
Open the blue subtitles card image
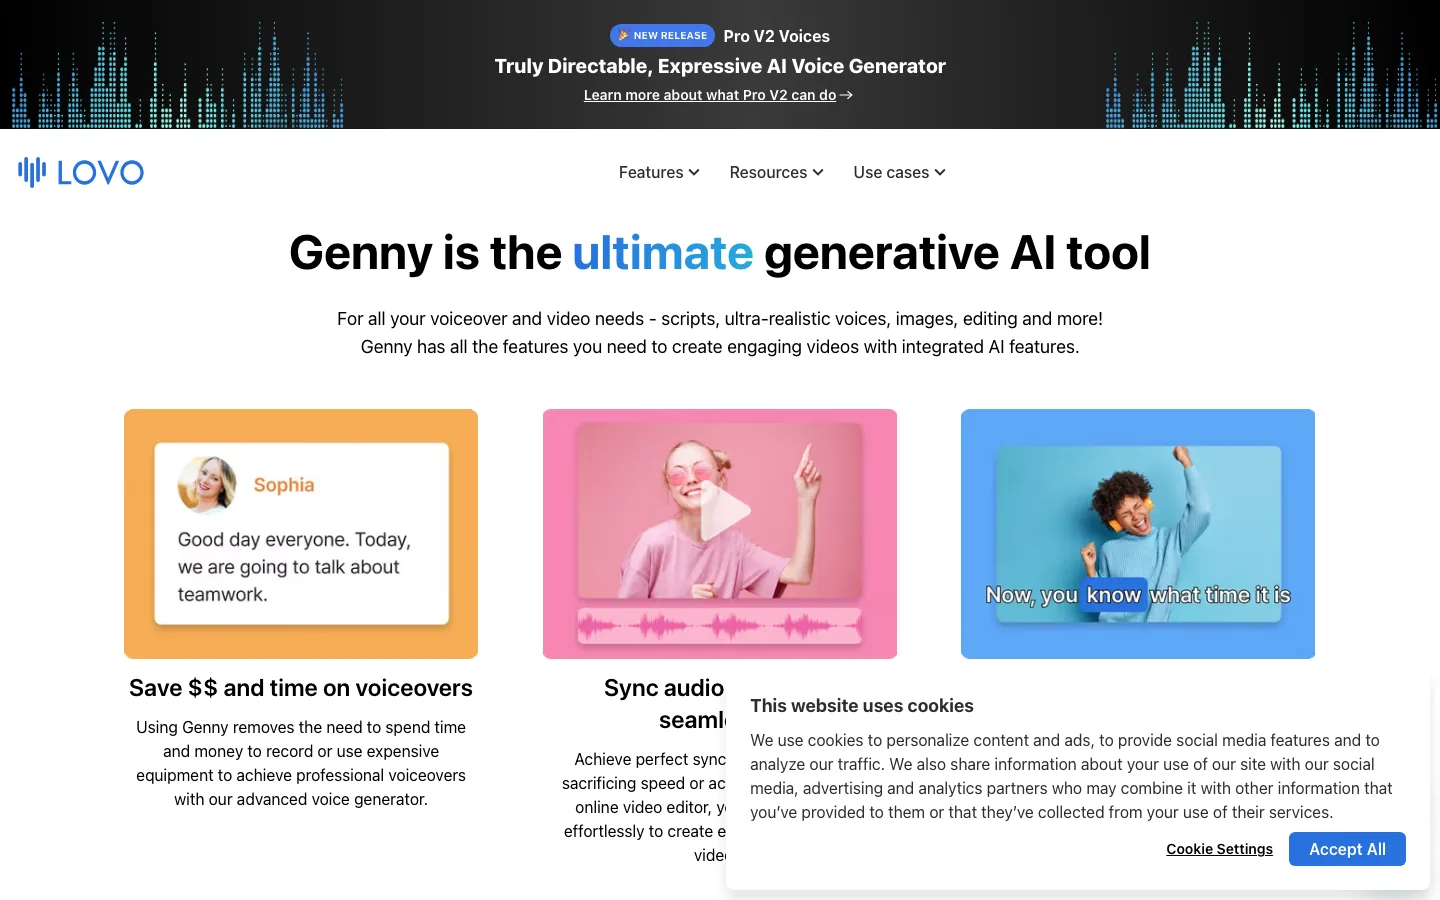coord(1138,534)
